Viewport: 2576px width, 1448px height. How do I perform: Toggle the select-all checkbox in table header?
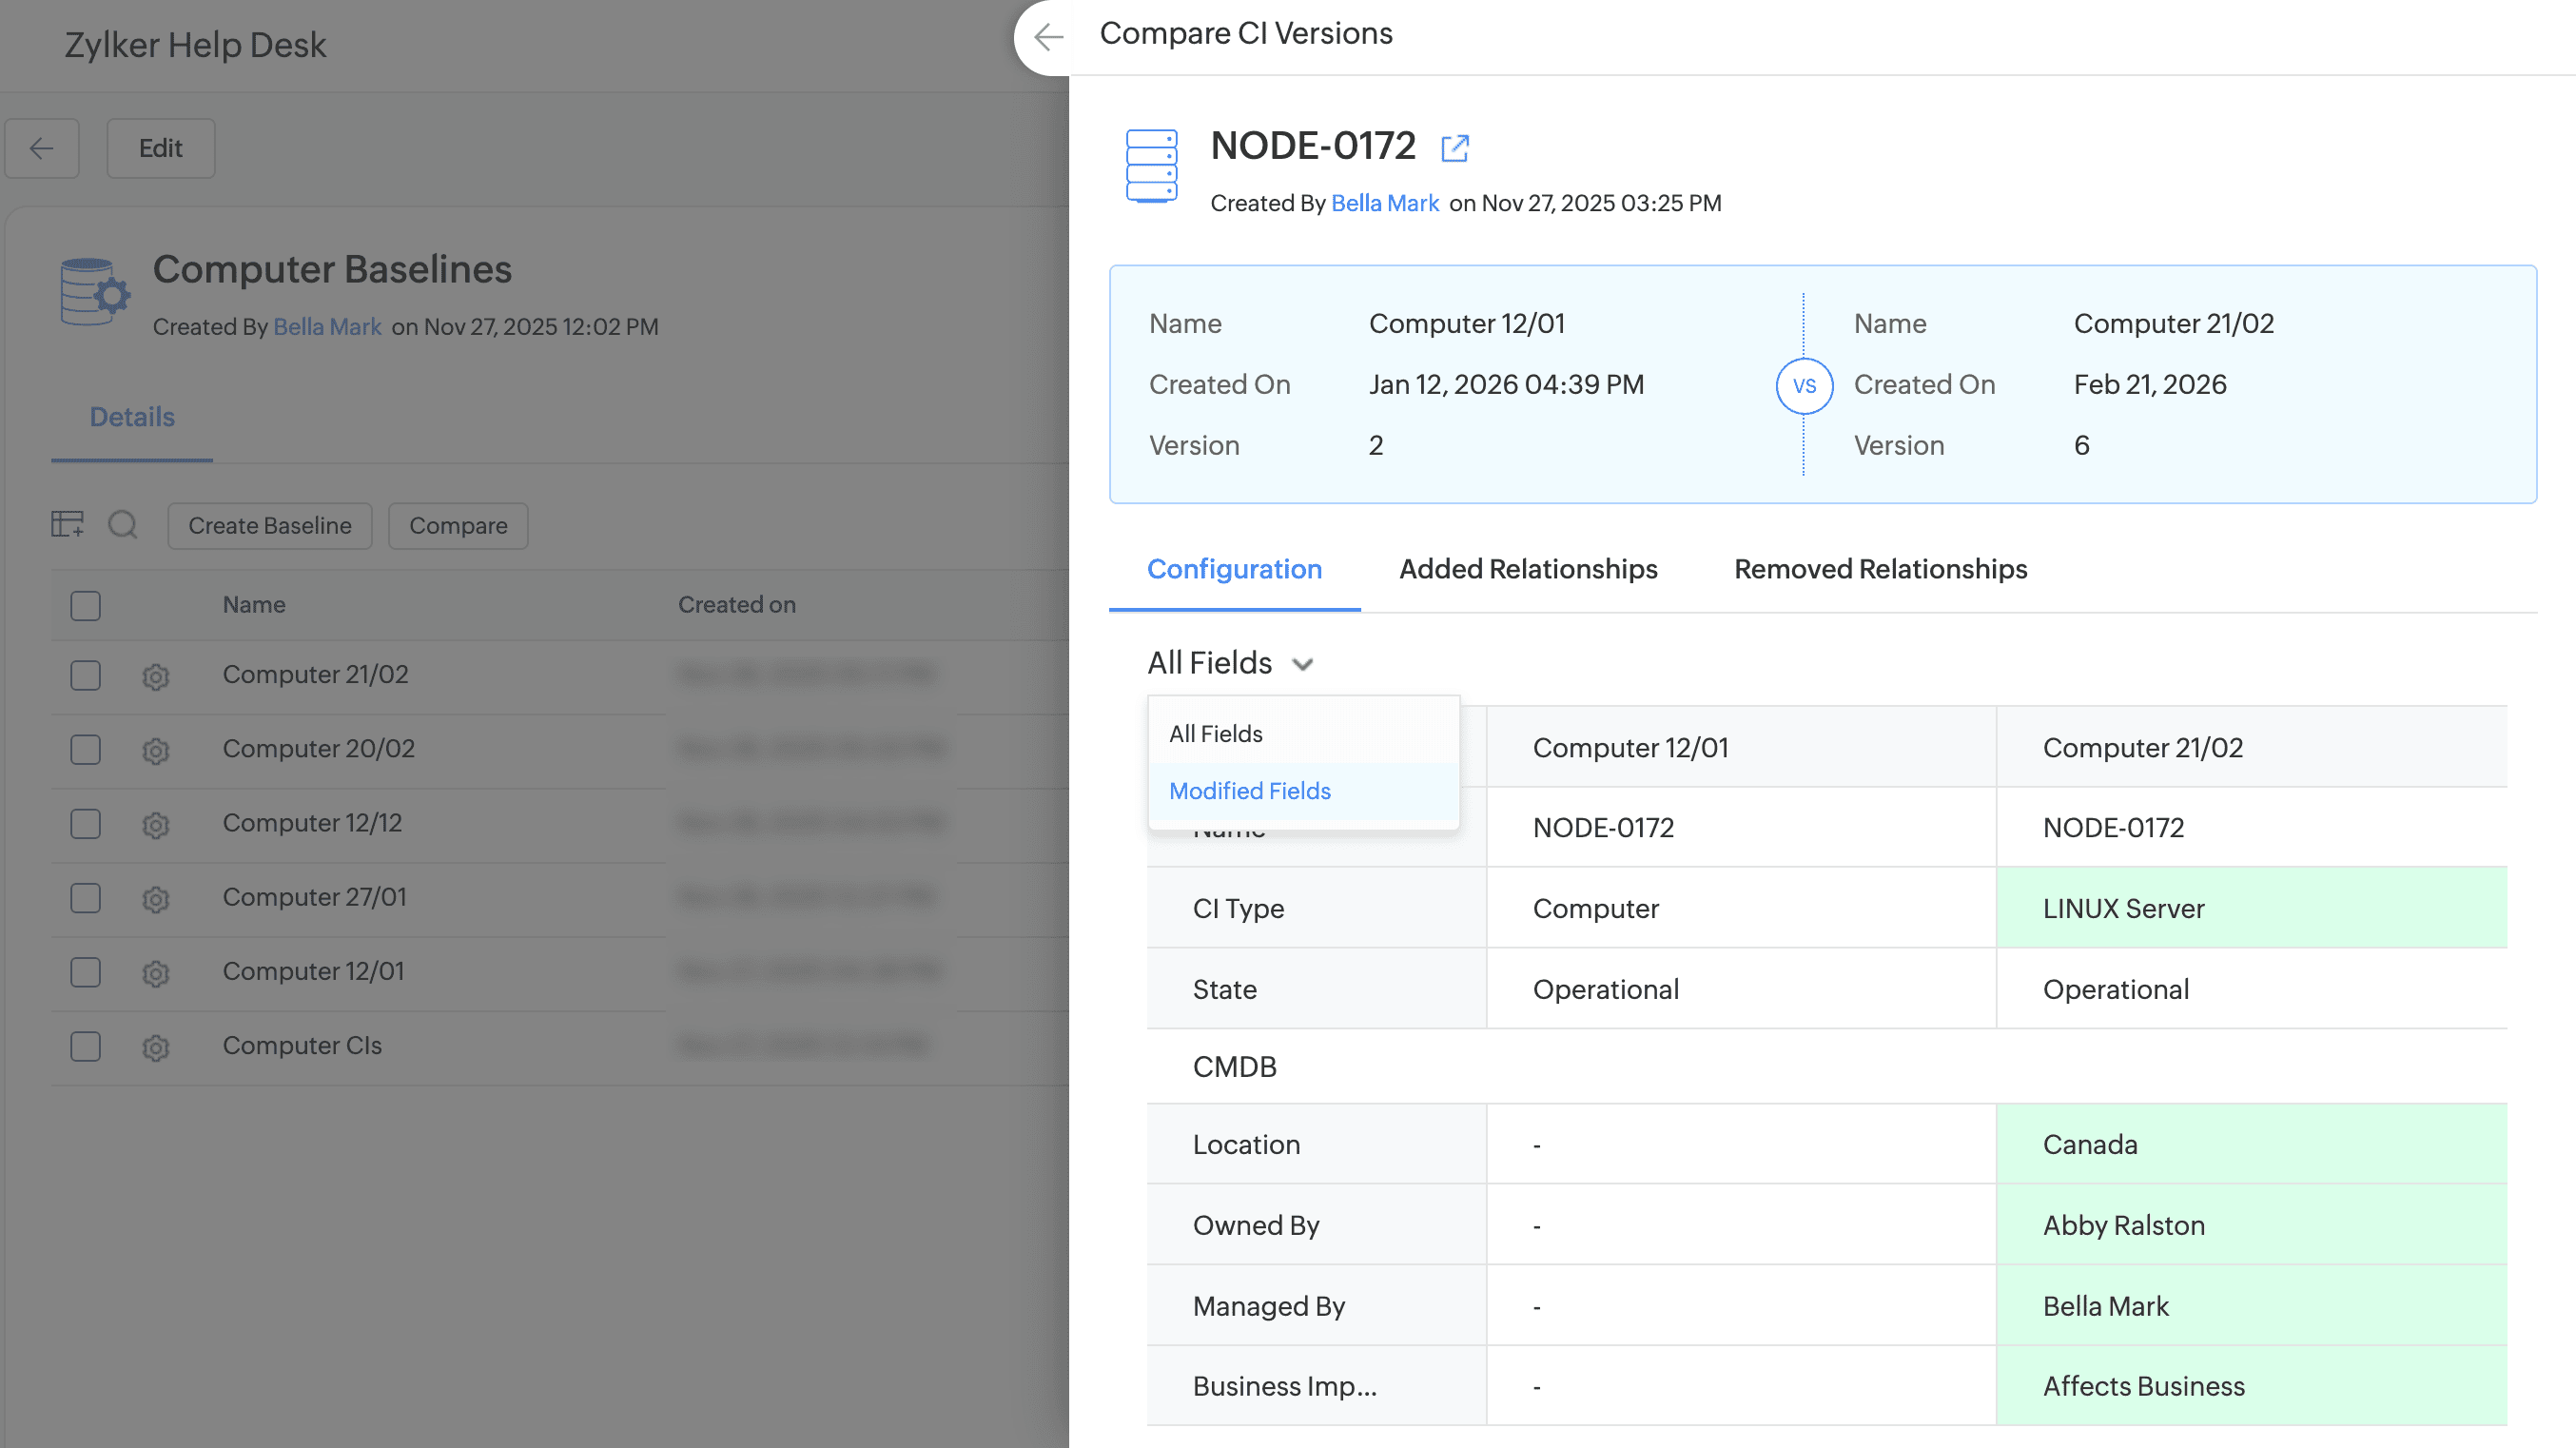coord(86,605)
